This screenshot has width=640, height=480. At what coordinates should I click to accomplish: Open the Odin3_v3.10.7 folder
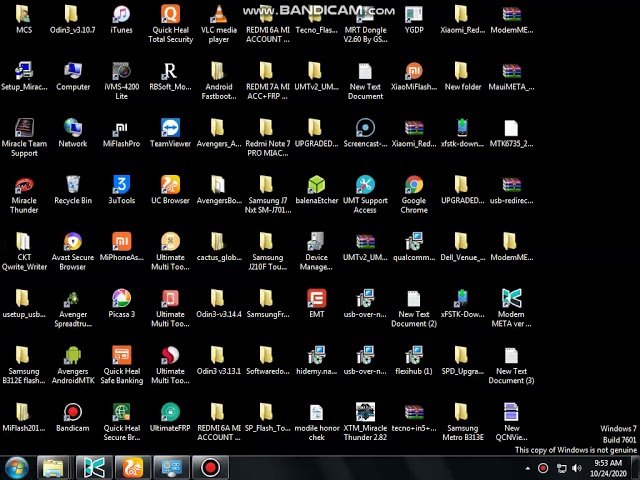pyautogui.click(x=73, y=20)
